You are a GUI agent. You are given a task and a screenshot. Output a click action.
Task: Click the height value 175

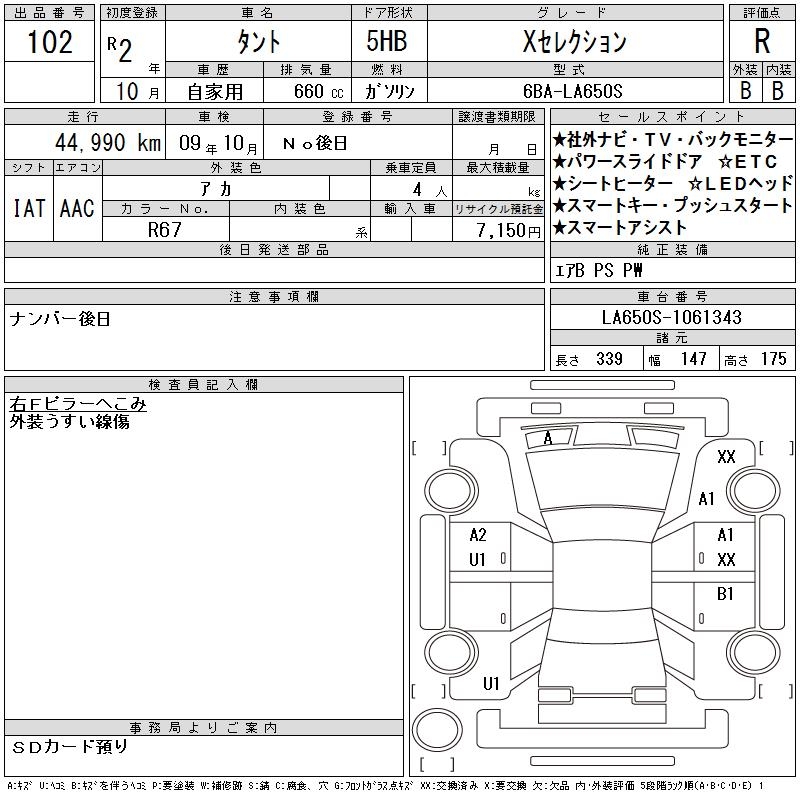coord(773,359)
